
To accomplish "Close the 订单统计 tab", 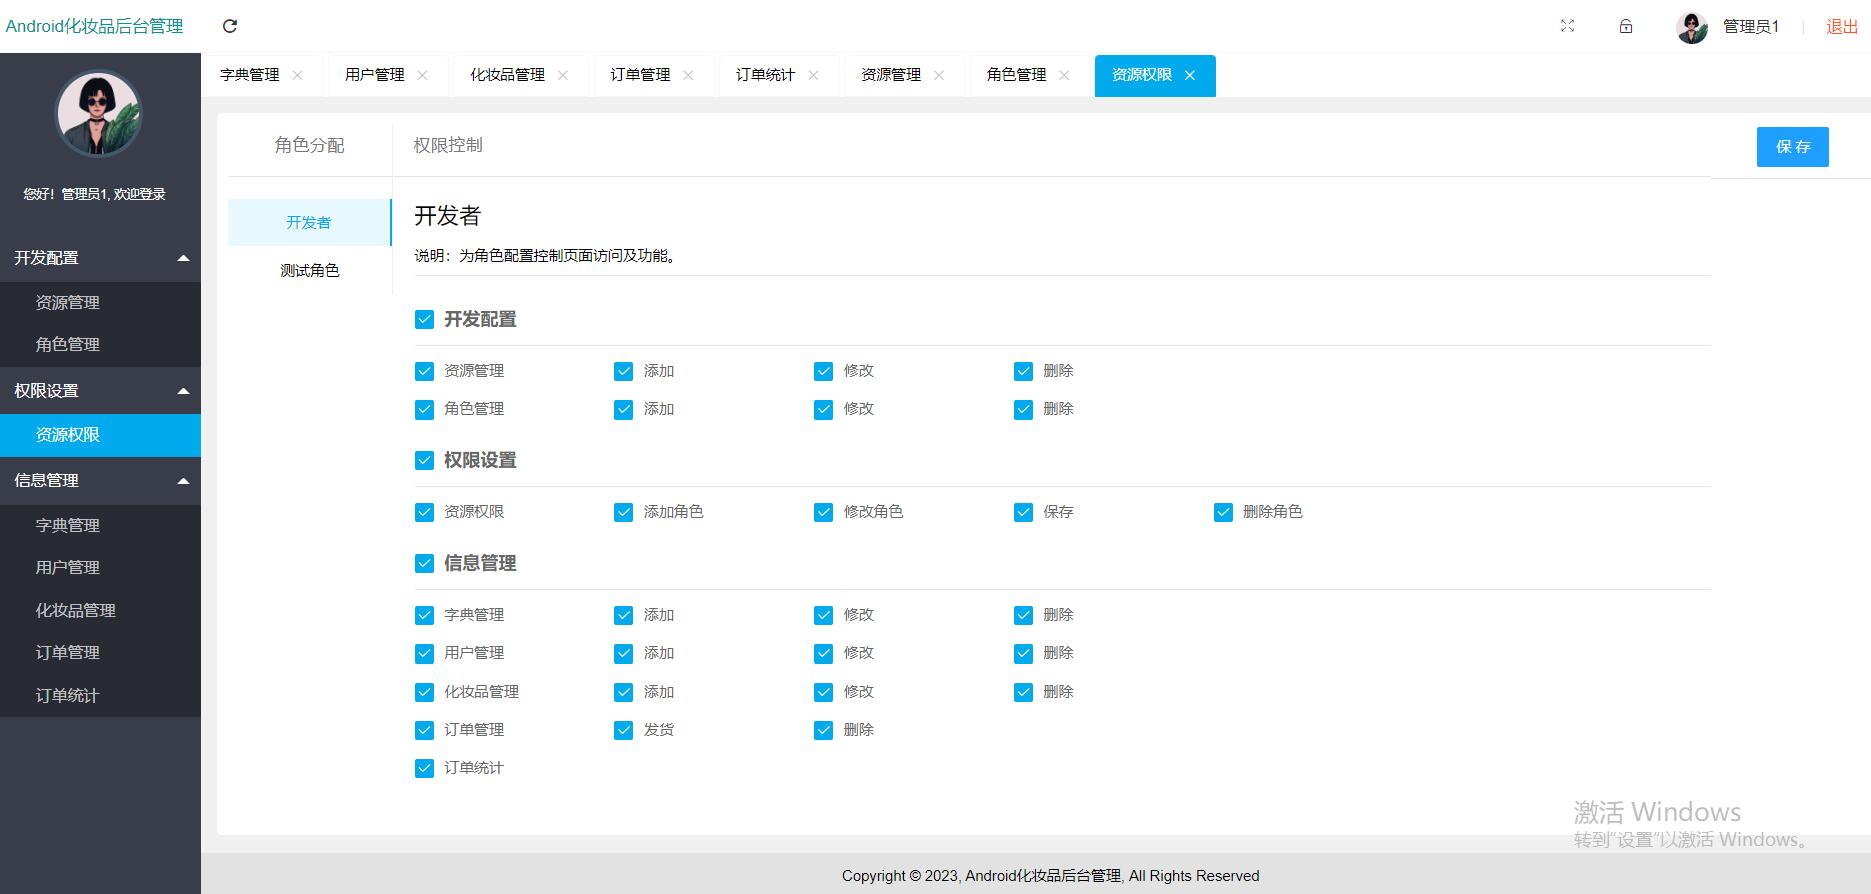I will [x=813, y=75].
